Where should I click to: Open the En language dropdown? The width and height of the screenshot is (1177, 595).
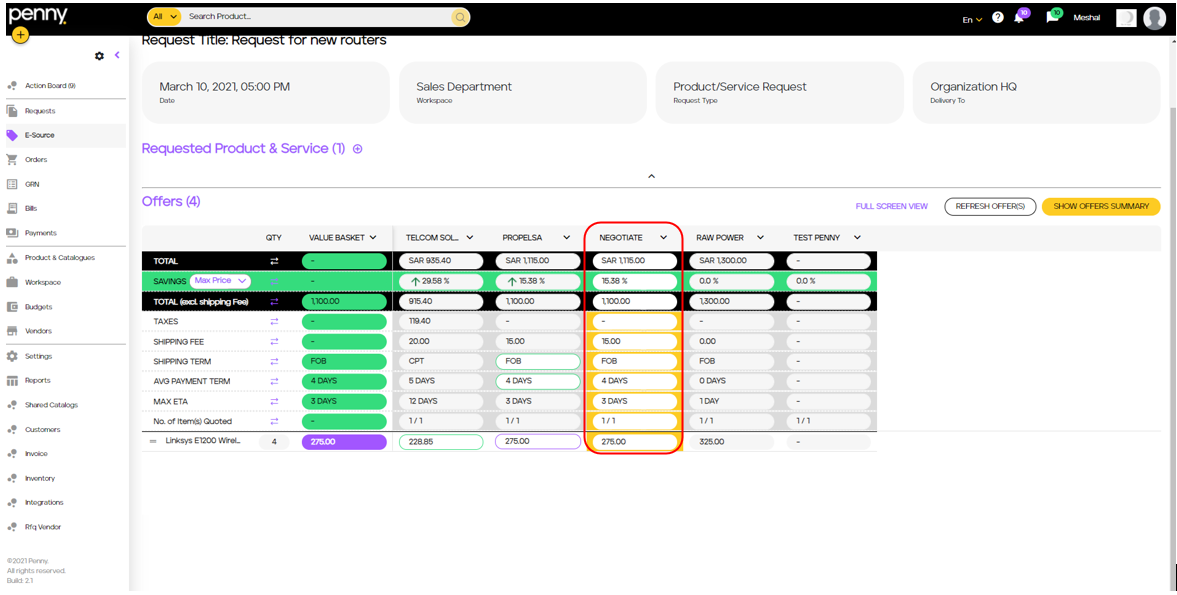coord(972,20)
